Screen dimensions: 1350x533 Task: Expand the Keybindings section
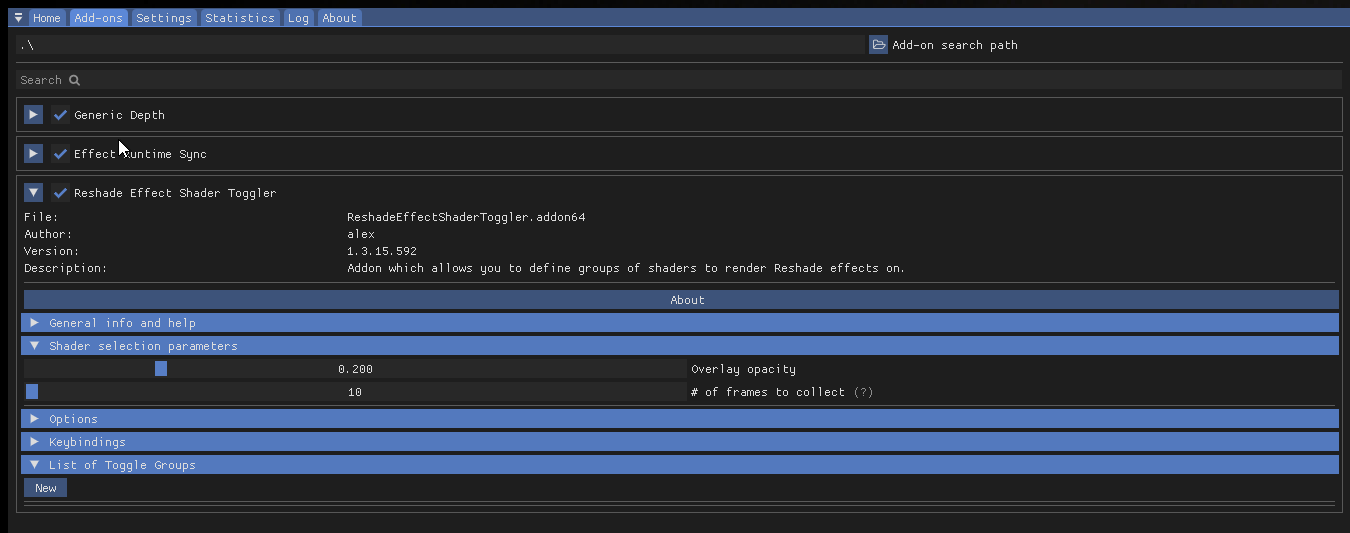click(680, 442)
